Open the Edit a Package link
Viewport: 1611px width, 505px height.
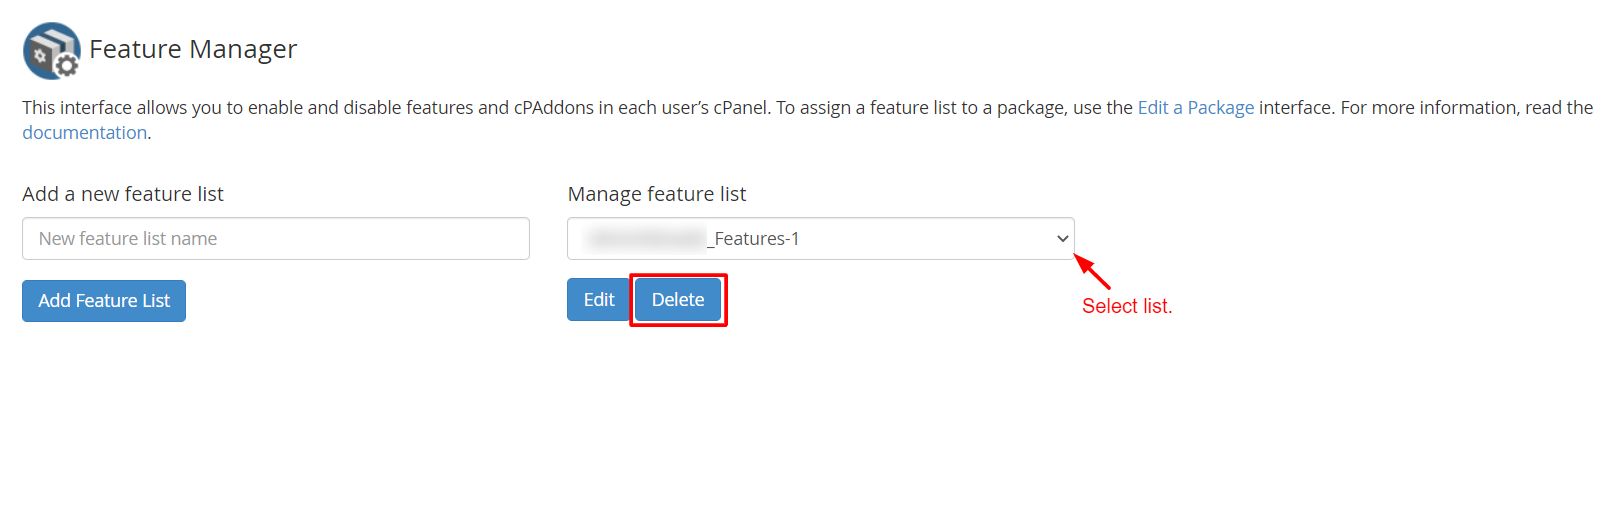1195,108
